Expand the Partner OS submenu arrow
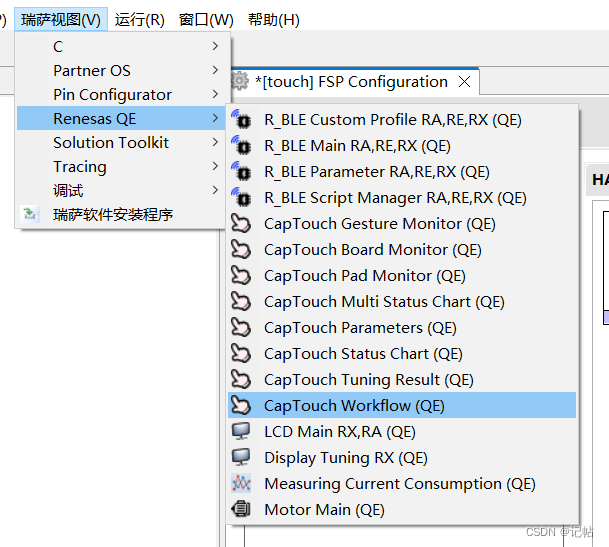The height and width of the screenshot is (547, 609). [215, 70]
